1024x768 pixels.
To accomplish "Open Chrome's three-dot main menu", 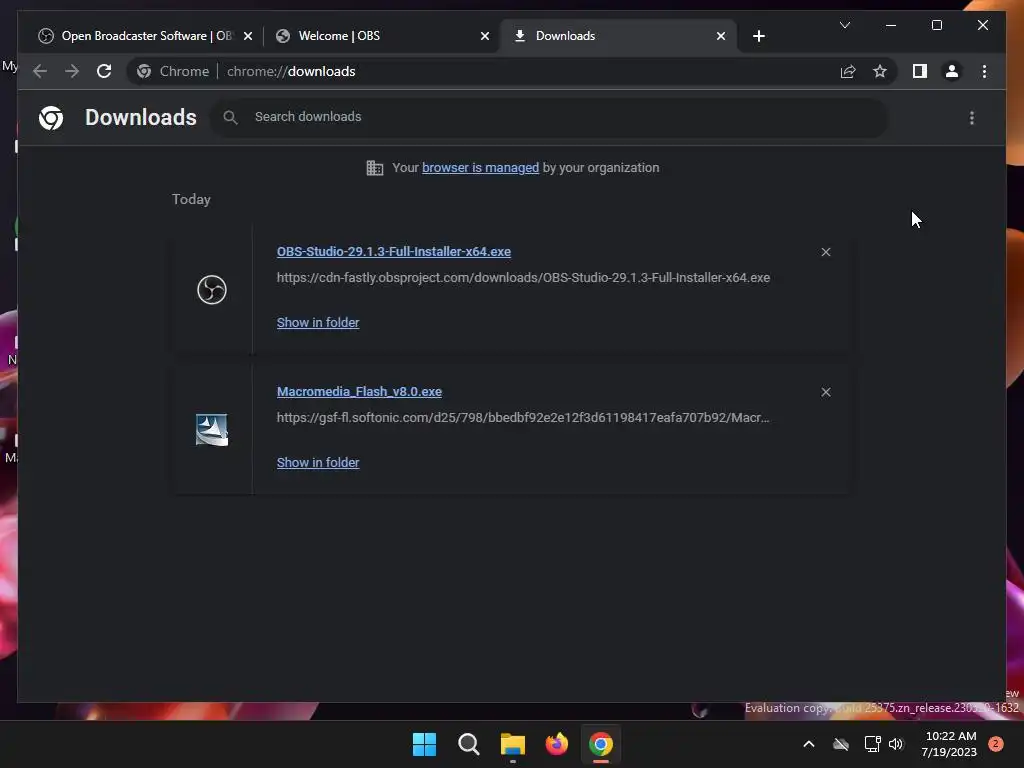I will (x=984, y=71).
